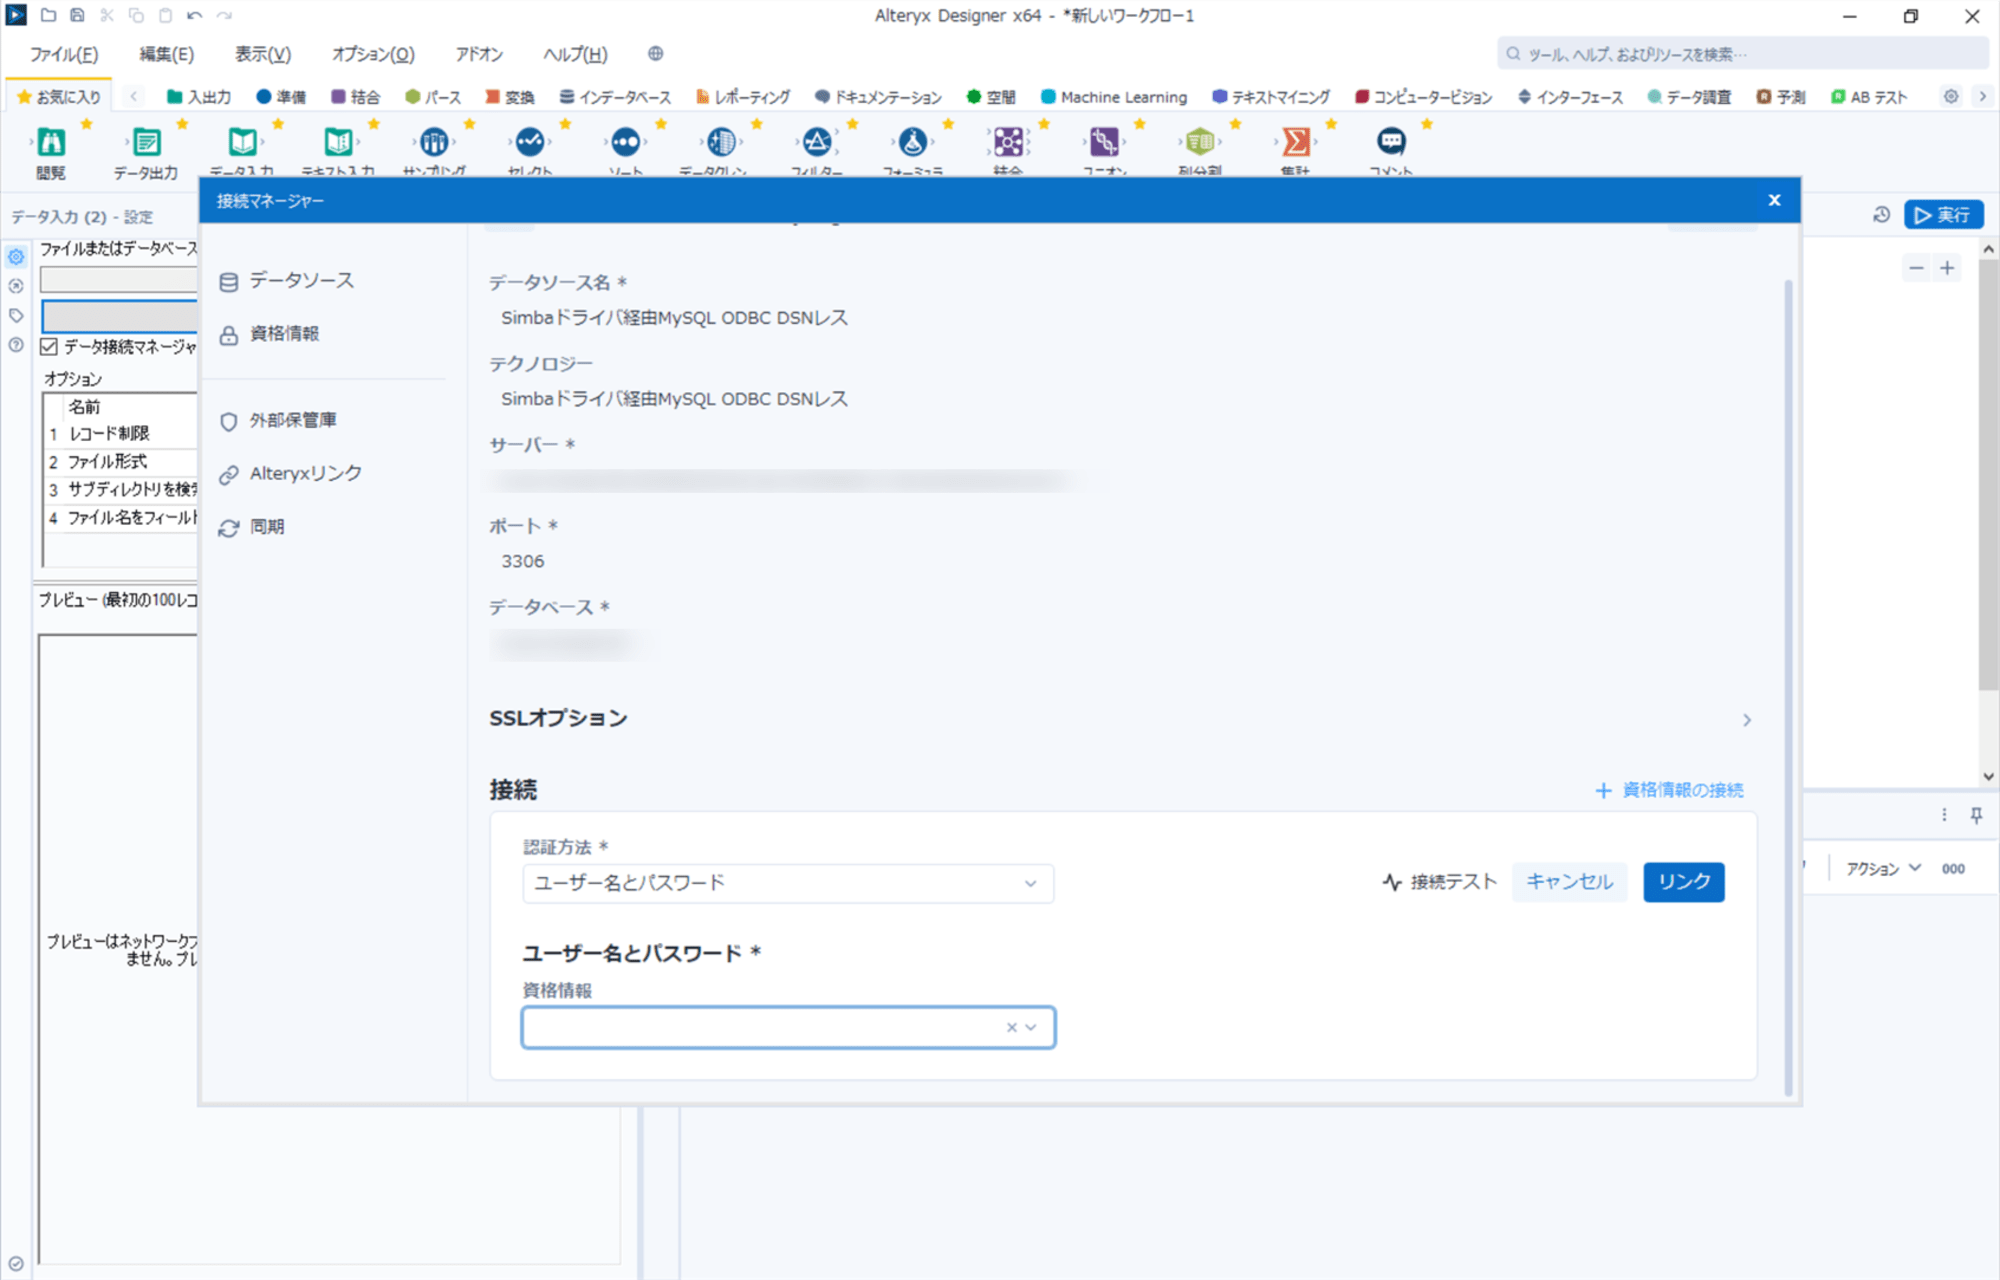
Task: Click the global search field
Action: 1742,54
